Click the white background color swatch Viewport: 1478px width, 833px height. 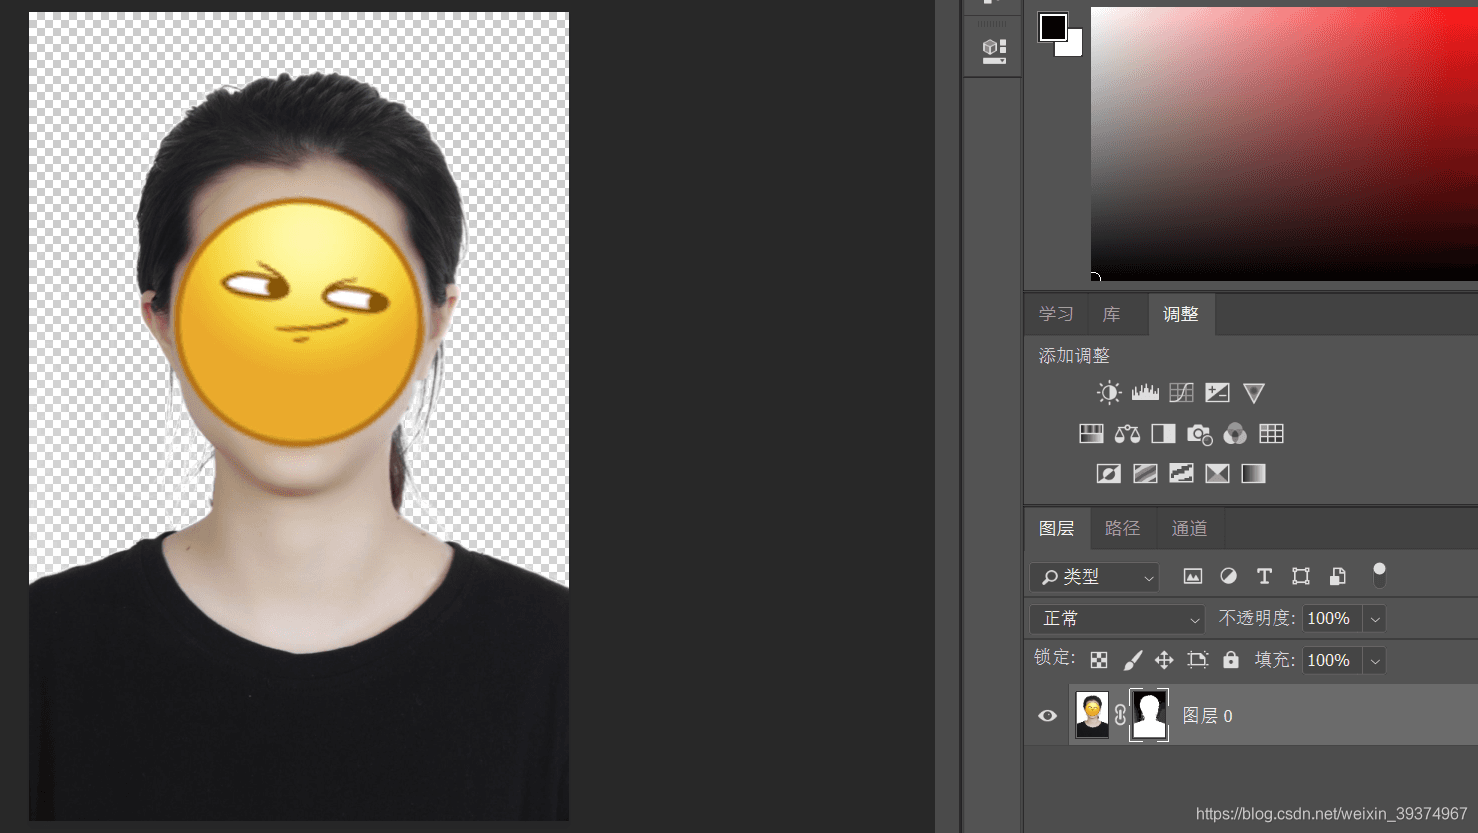(x=1074, y=47)
